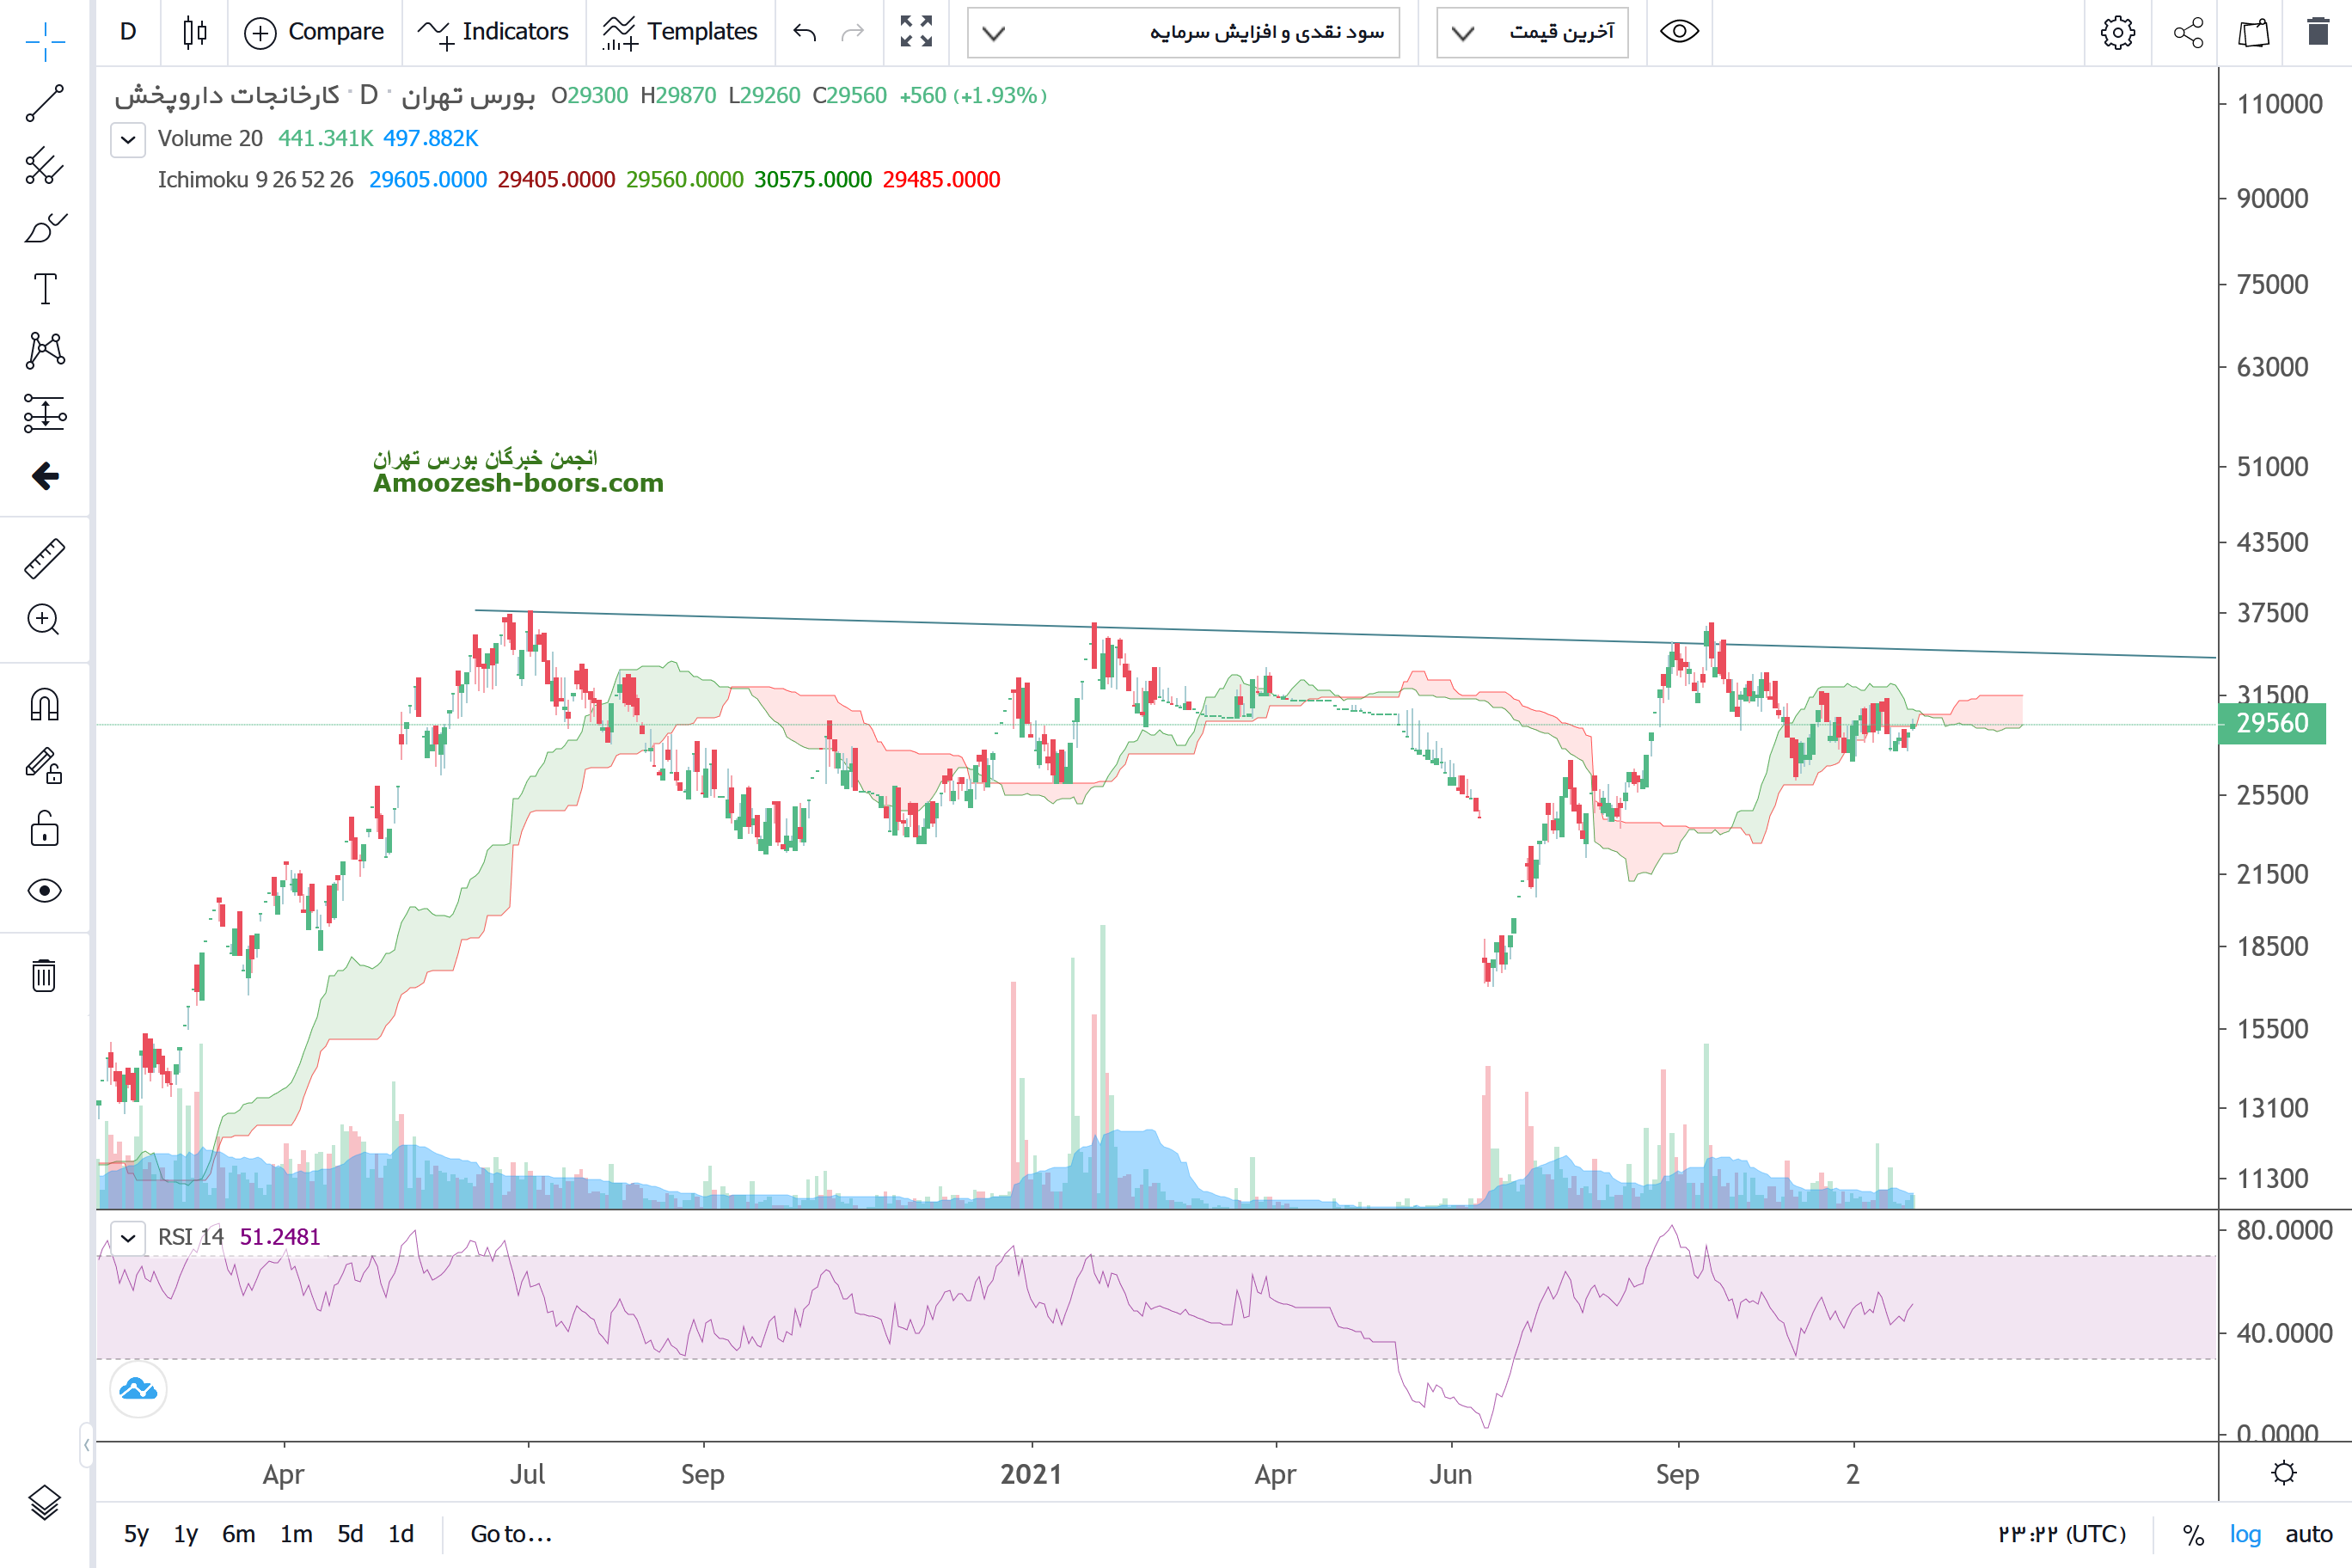2352x1568 pixels.
Task: Toggle hide all drawings eye icon
Action: point(44,890)
